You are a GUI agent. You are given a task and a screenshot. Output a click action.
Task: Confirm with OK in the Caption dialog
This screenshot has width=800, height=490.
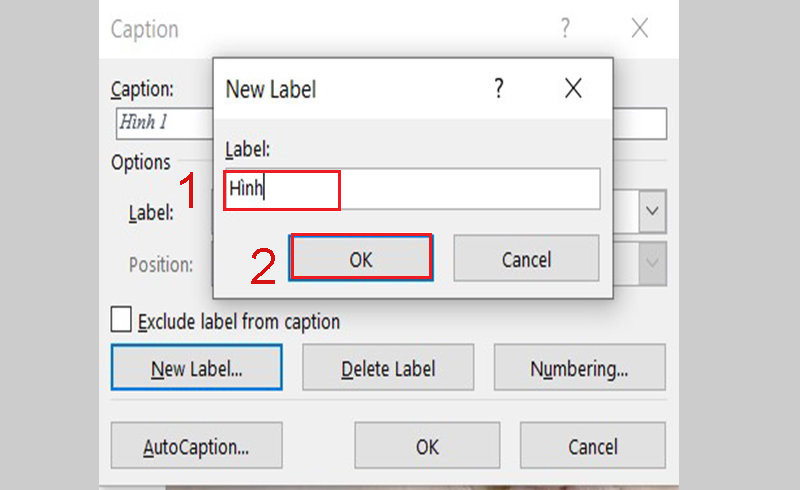click(x=427, y=445)
